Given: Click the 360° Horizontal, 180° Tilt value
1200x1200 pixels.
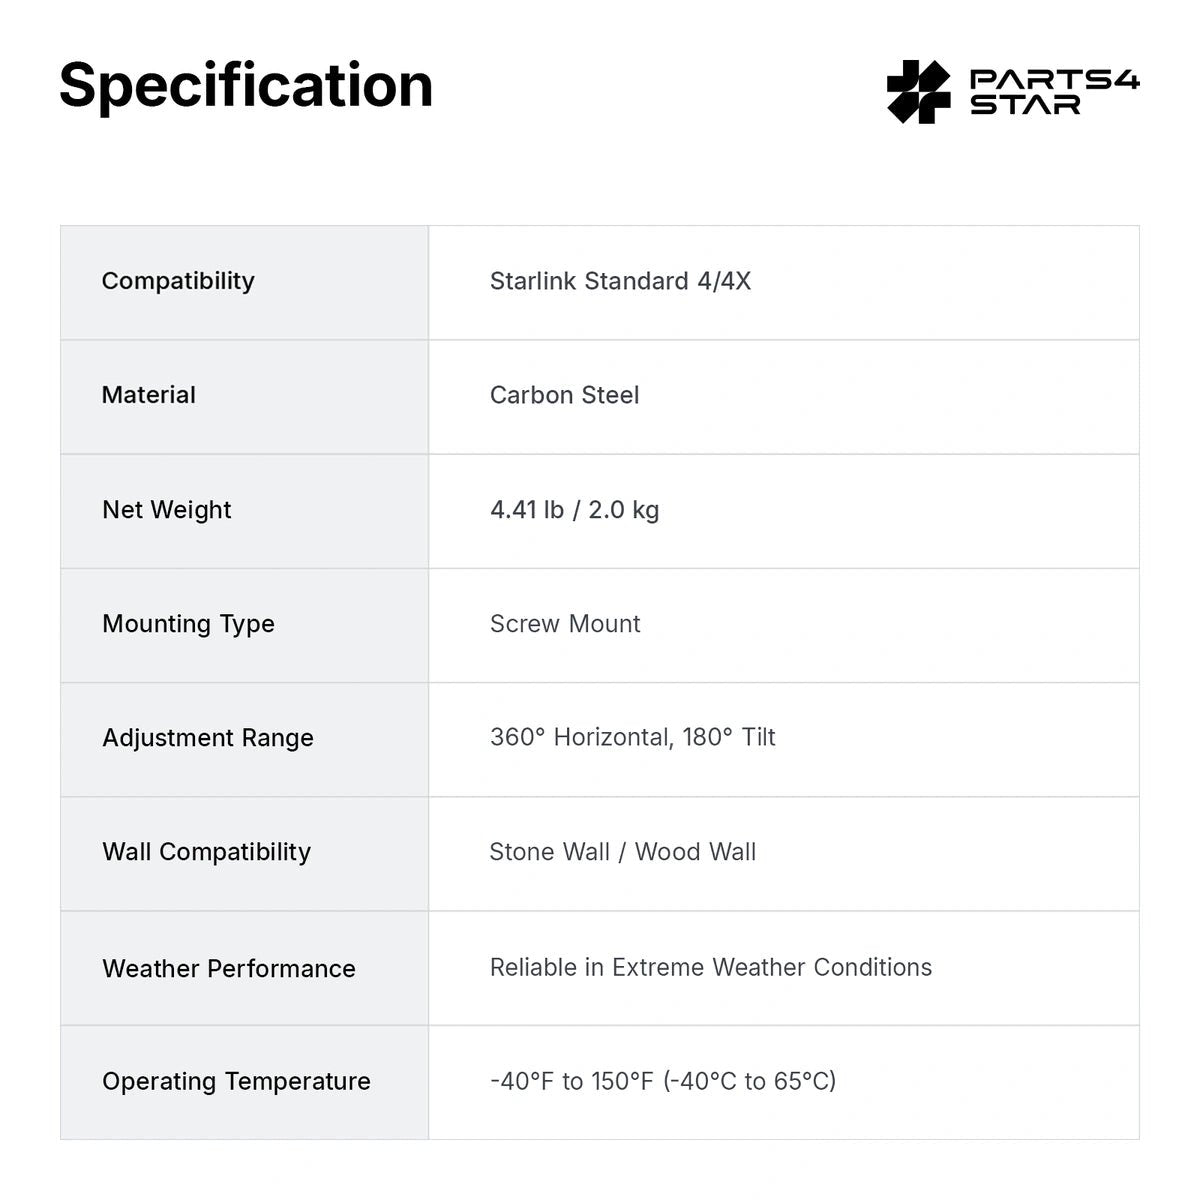Looking at the screenshot, I should [633, 737].
